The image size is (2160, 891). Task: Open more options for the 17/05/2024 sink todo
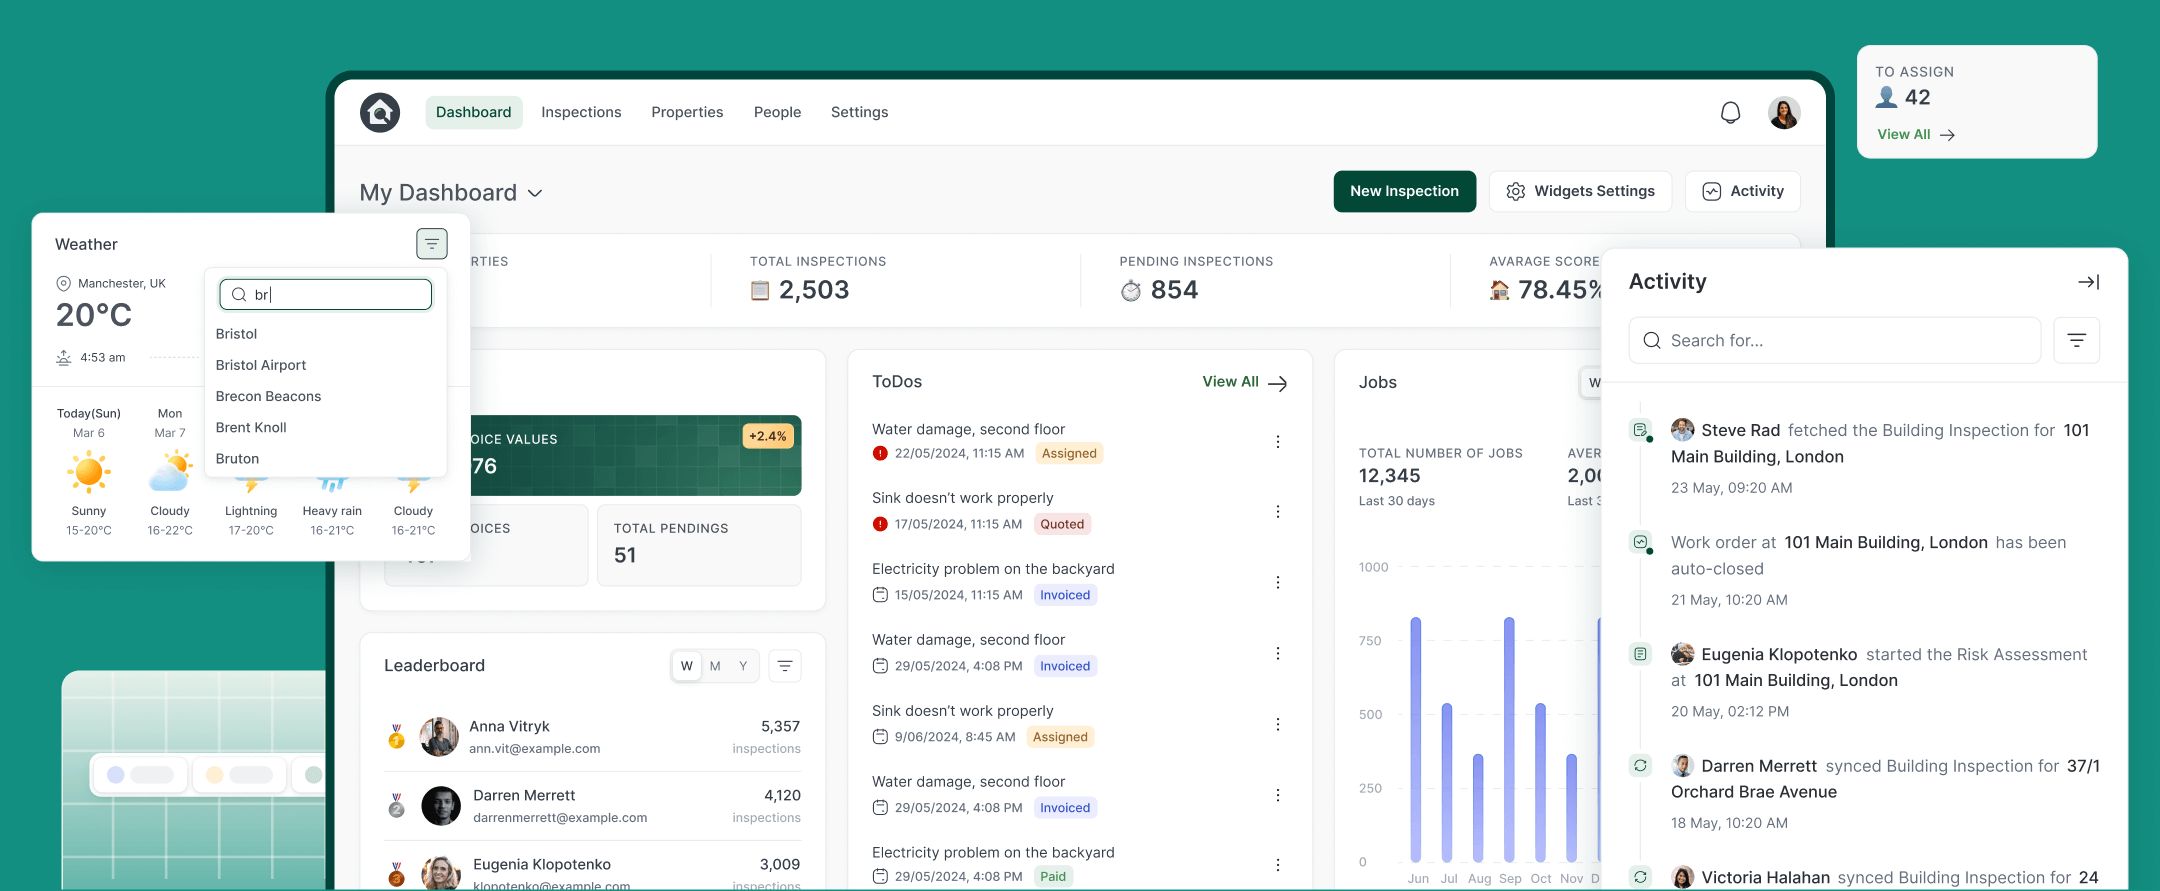pyautogui.click(x=1277, y=511)
